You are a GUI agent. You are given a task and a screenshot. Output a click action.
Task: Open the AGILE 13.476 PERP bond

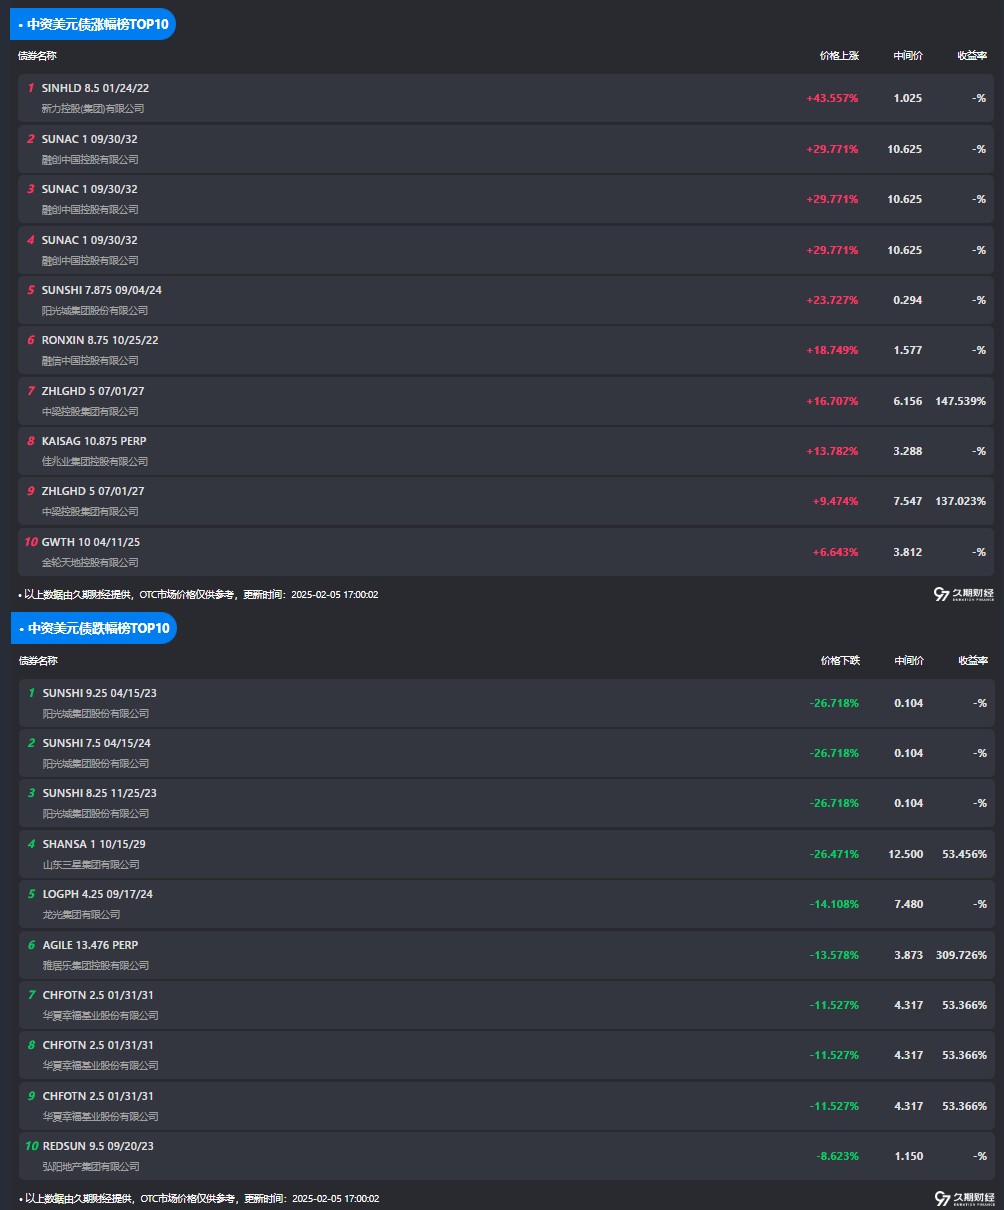point(90,945)
